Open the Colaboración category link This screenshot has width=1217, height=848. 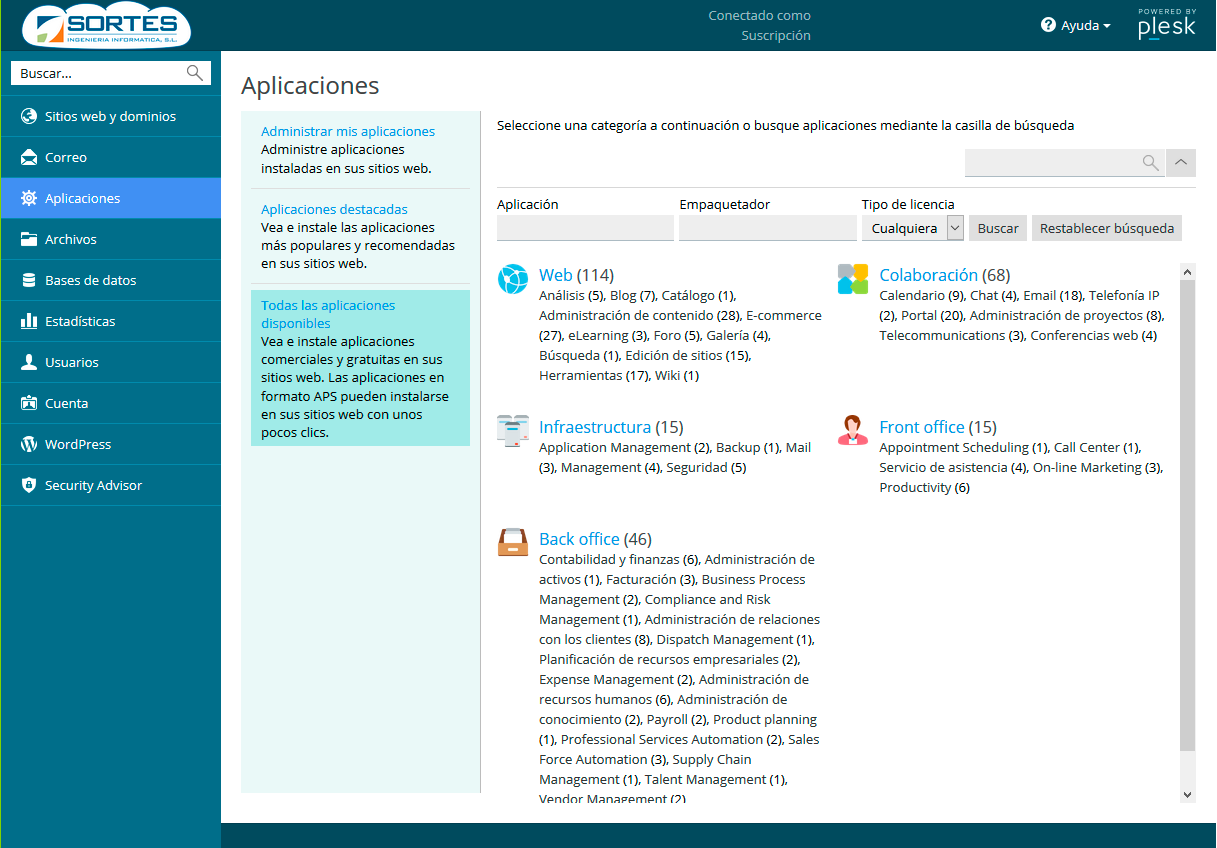click(928, 275)
